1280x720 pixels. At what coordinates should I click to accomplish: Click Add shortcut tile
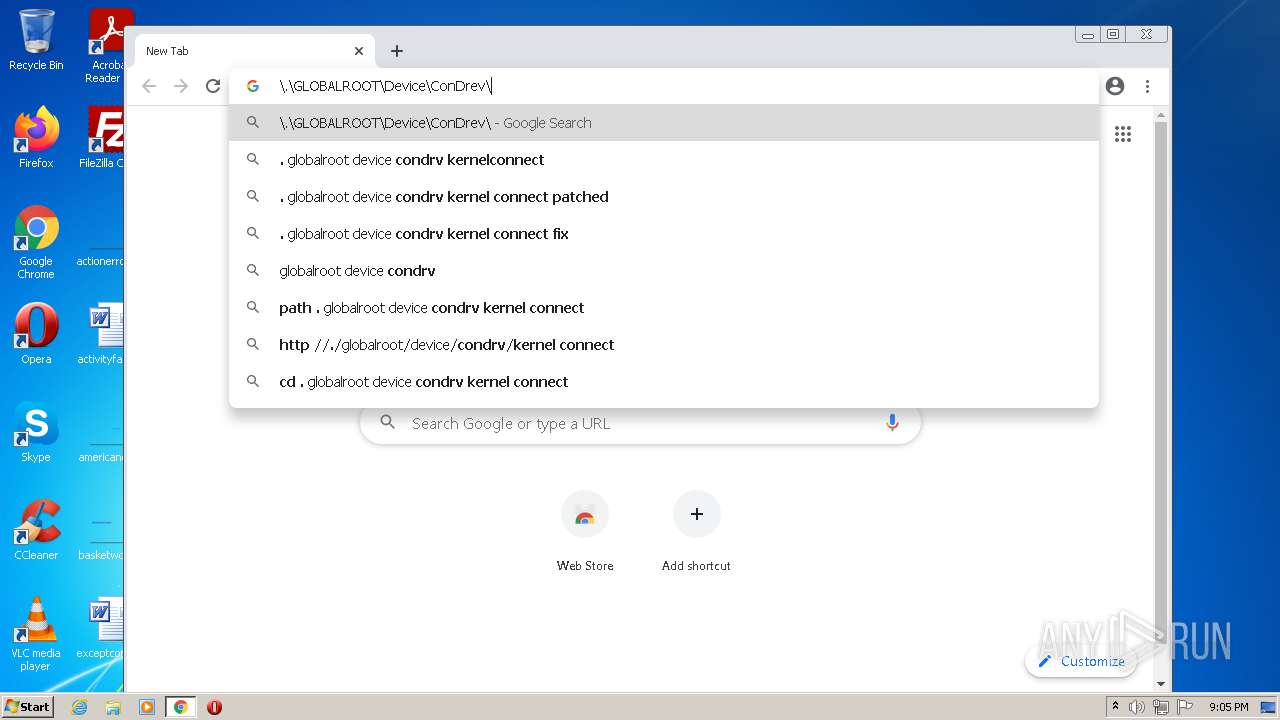[696, 532]
